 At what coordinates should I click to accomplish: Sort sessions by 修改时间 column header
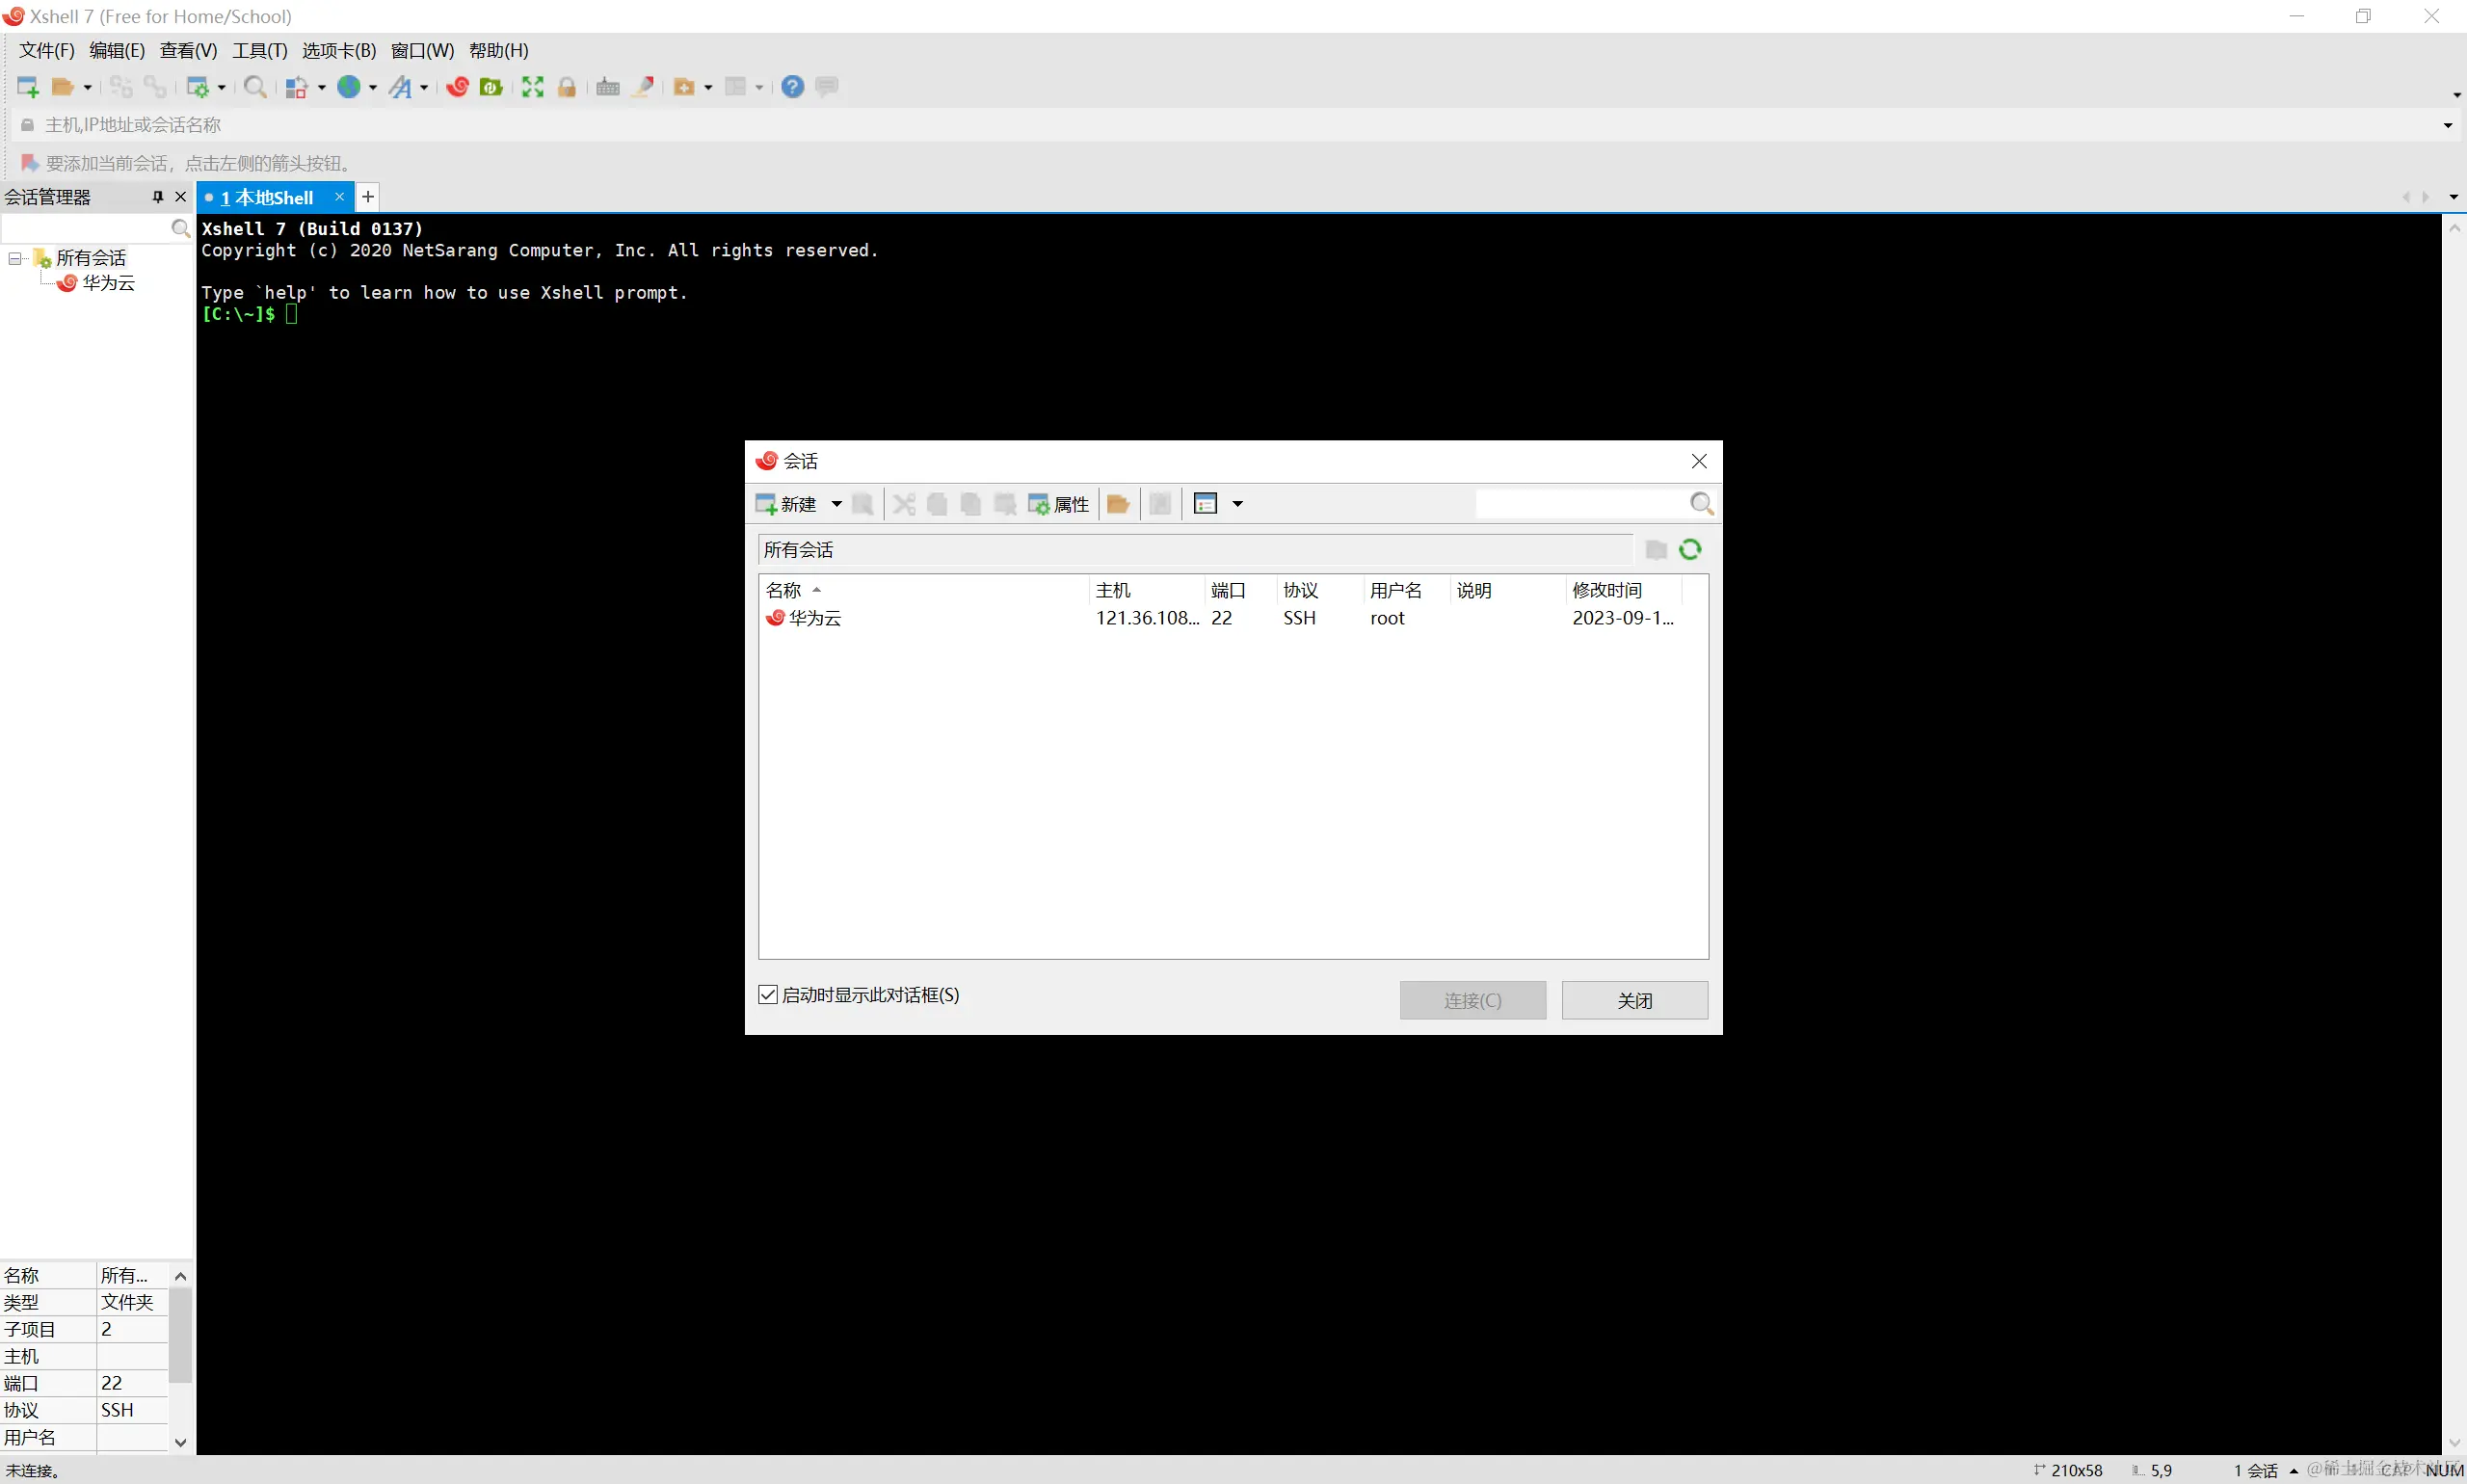point(1606,590)
